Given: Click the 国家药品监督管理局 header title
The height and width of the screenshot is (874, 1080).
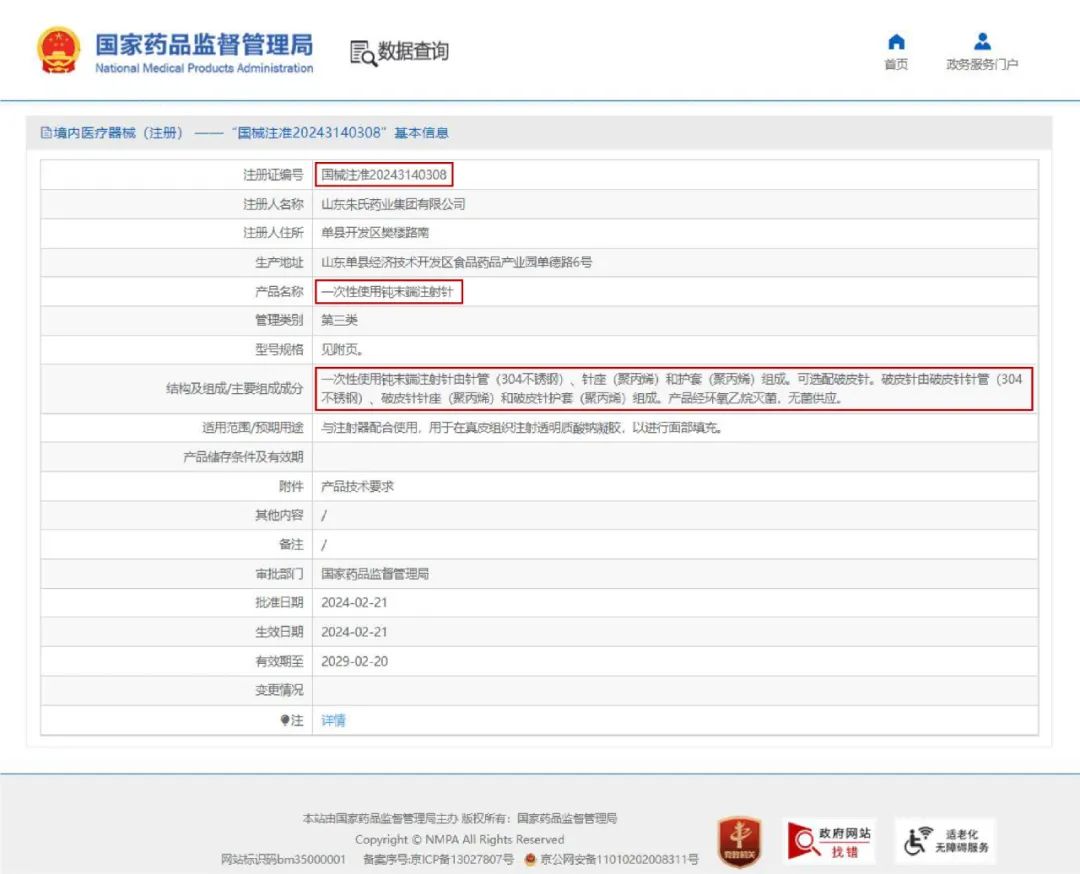Looking at the screenshot, I should [204, 45].
